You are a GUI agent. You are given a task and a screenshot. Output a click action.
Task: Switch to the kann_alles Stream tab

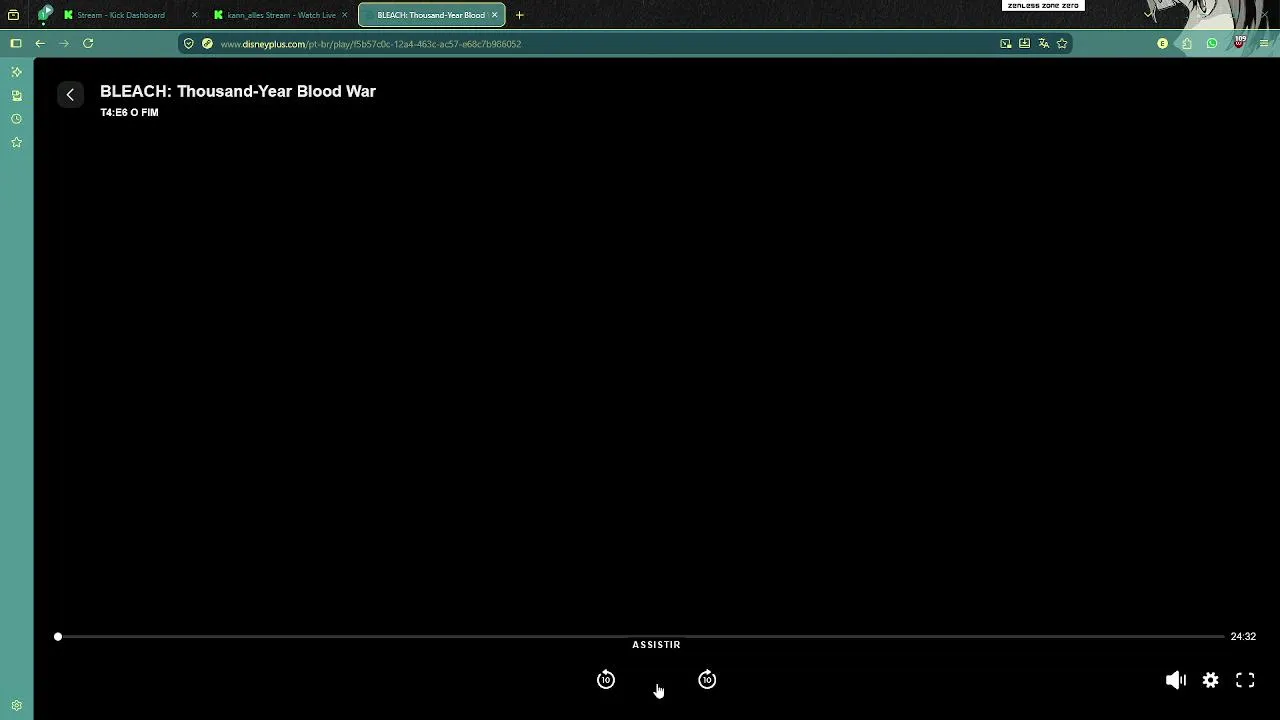281,15
